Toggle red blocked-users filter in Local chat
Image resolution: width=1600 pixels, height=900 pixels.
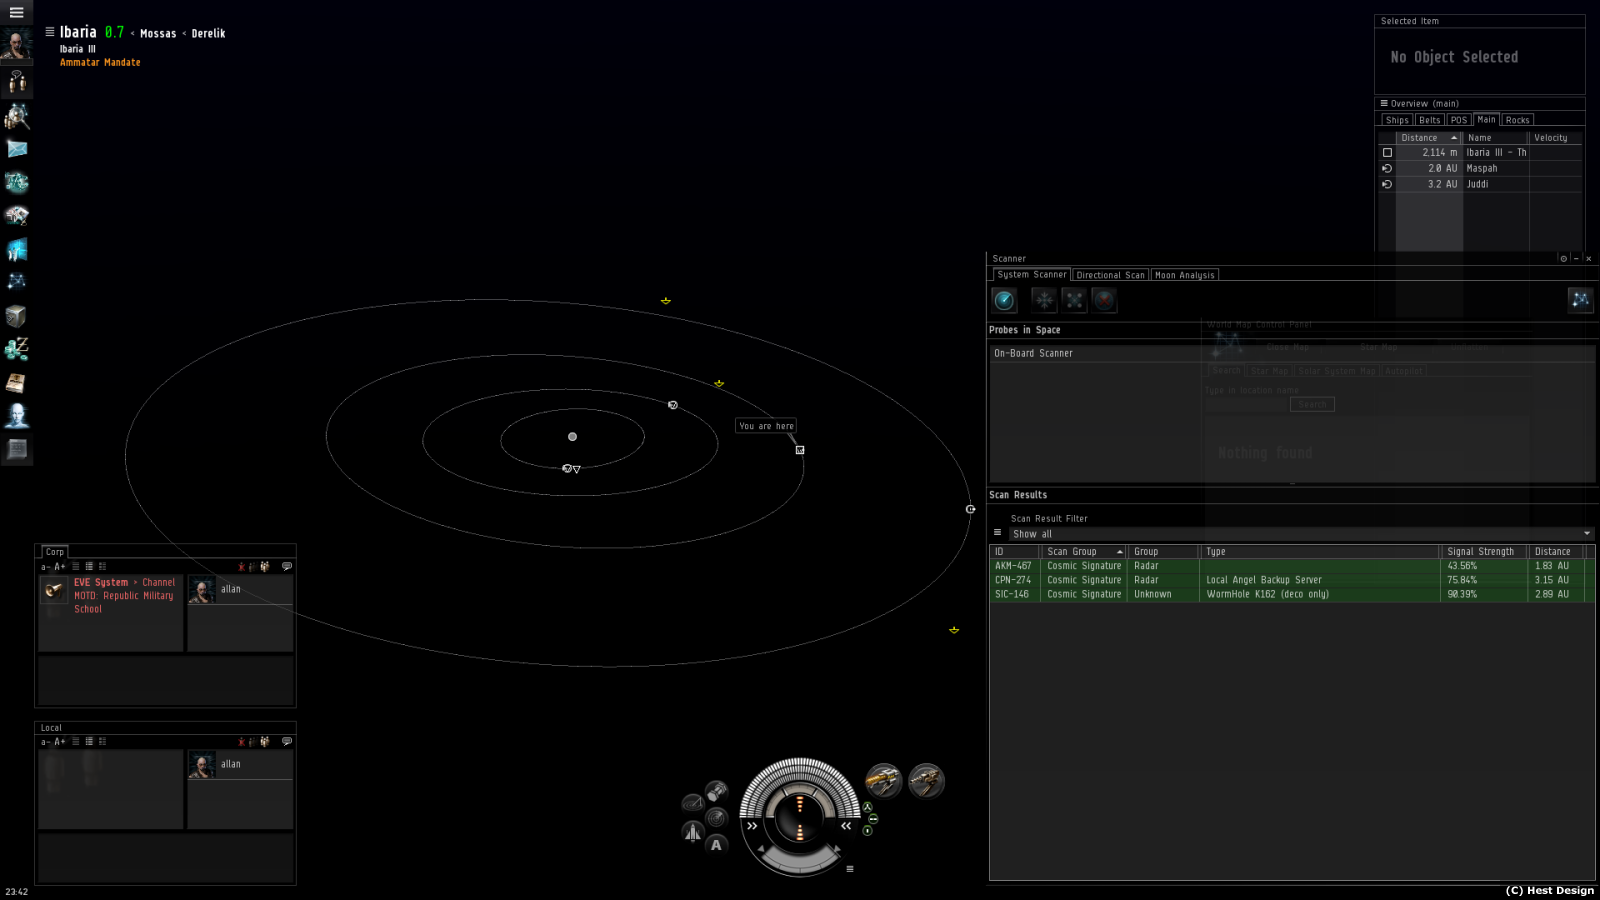click(x=241, y=741)
